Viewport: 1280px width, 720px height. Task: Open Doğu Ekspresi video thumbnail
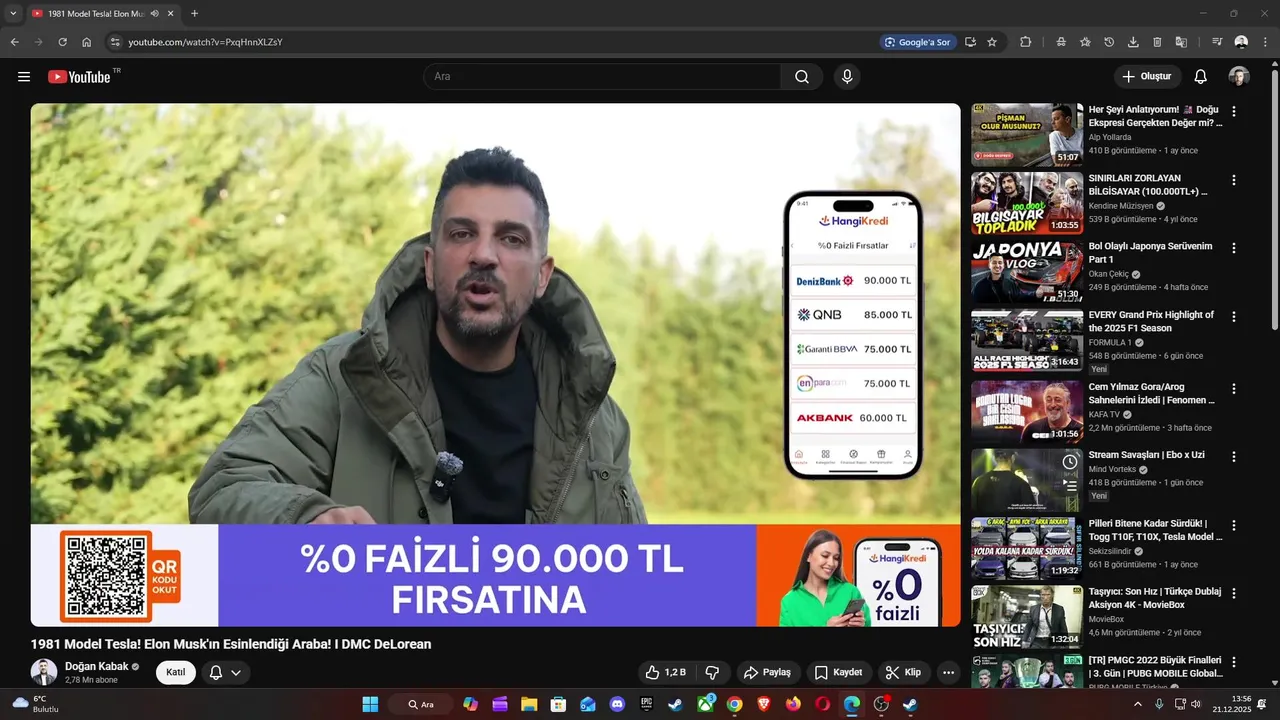[1027, 134]
